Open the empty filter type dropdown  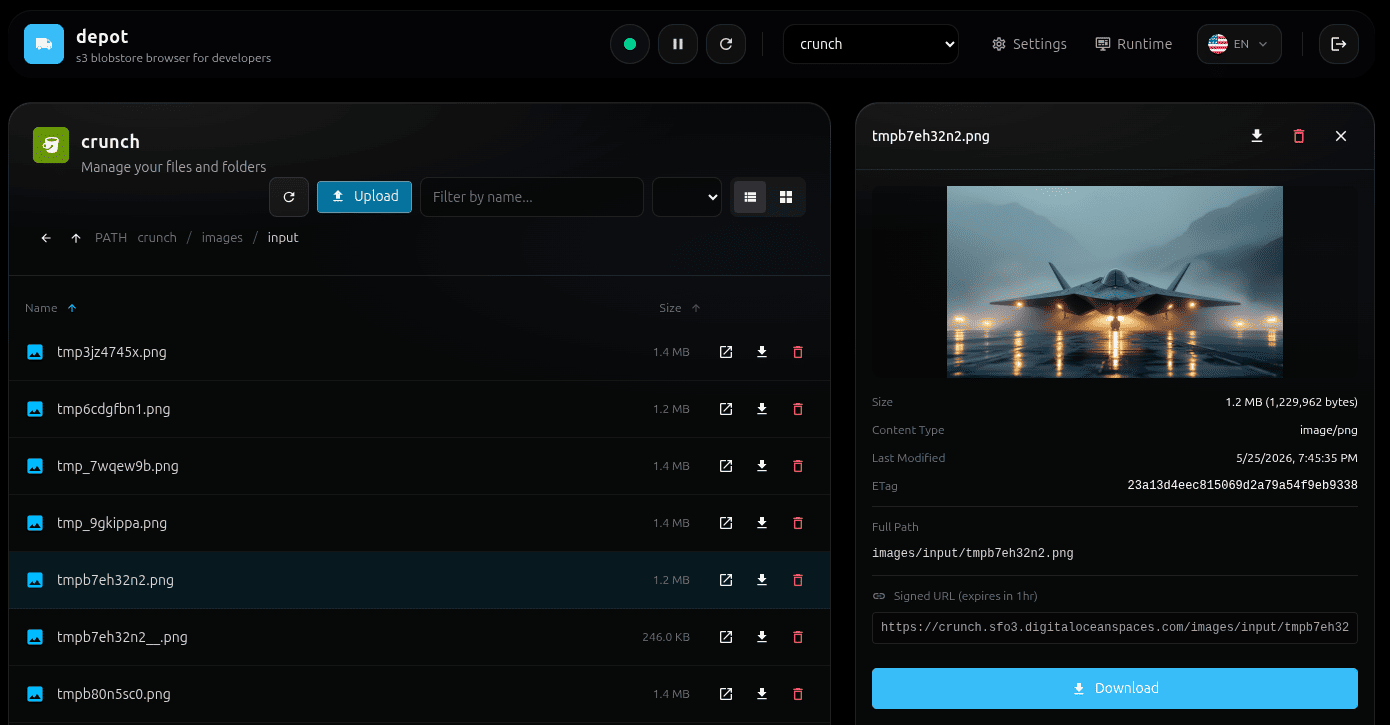[x=687, y=197]
